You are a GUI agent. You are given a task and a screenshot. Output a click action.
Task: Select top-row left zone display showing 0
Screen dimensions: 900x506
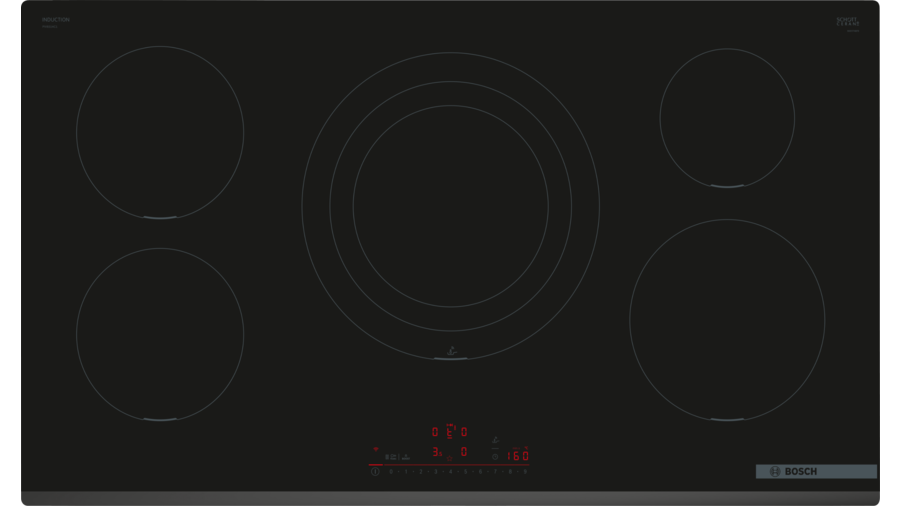coord(435,432)
